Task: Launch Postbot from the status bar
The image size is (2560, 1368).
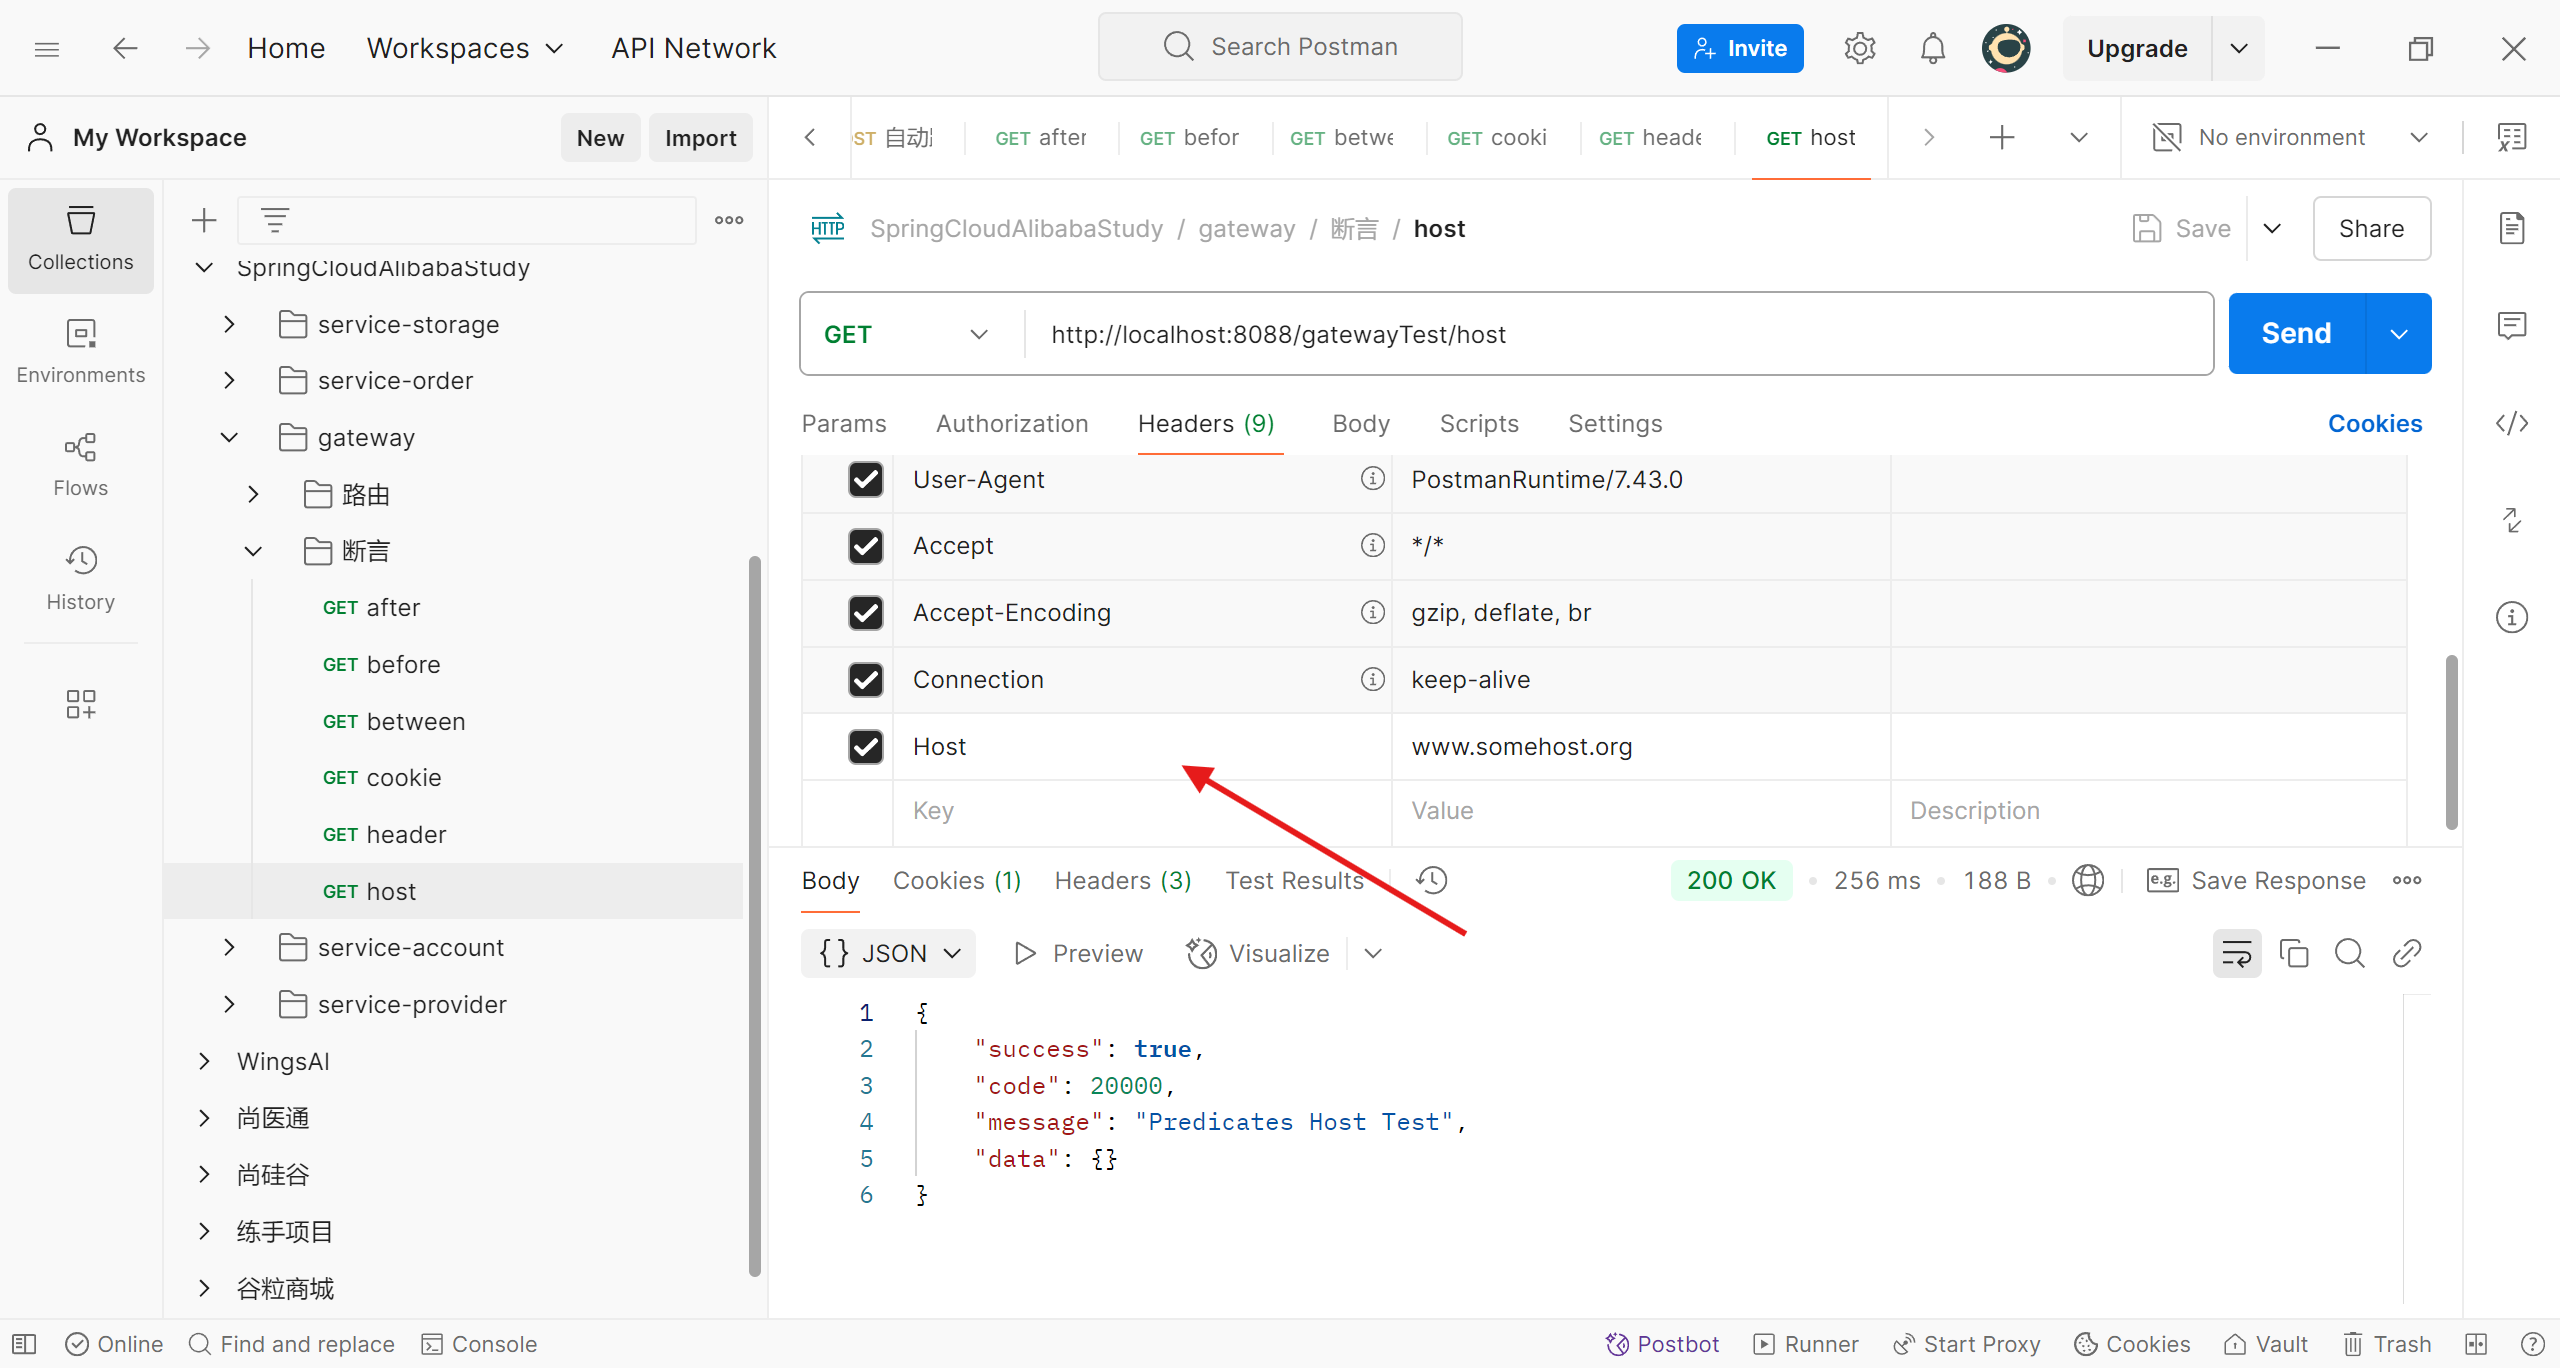Action: [1662, 1344]
